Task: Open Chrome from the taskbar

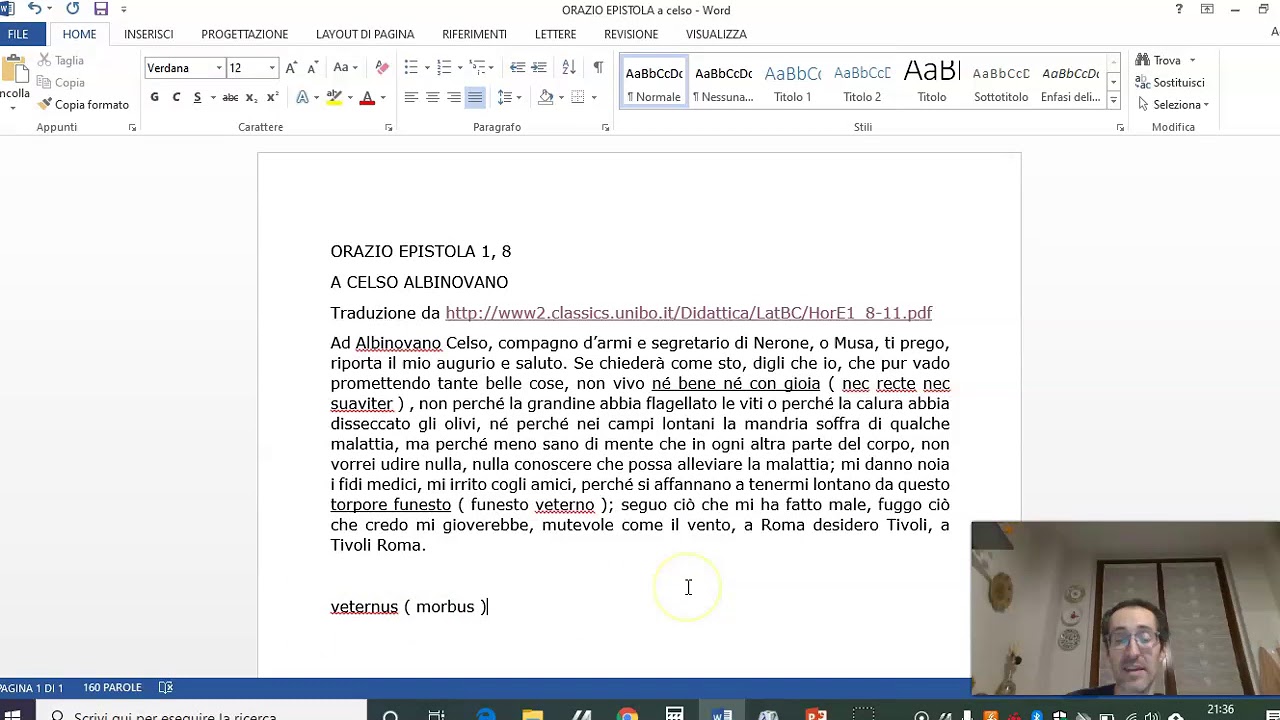Action: click(x=627, y=715)
